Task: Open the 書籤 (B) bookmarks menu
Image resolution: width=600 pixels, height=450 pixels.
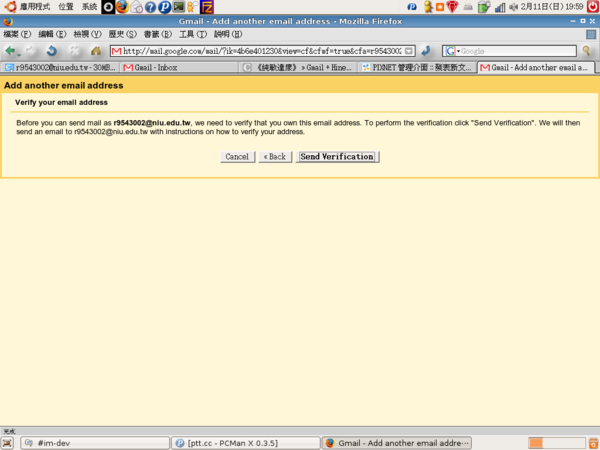Action: coord(158,34)
